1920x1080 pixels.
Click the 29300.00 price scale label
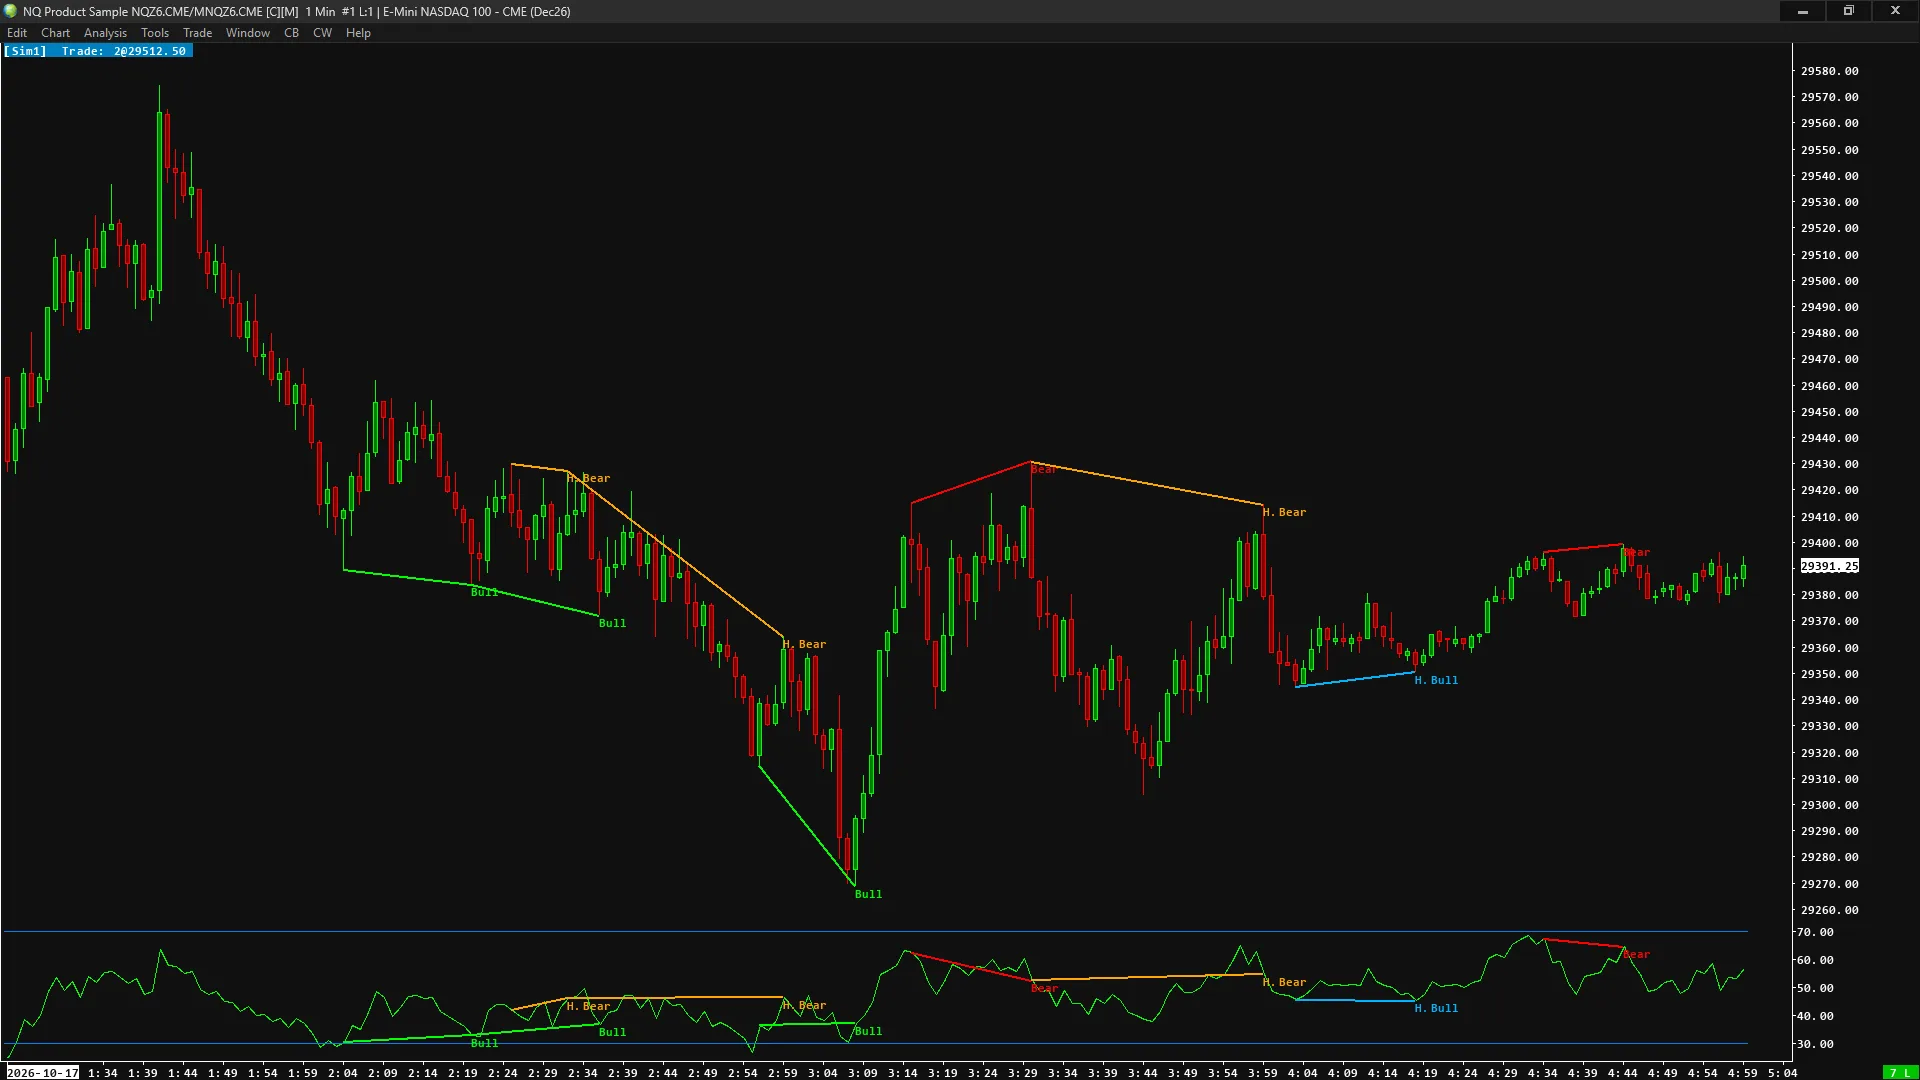(x=1829, y=805)
